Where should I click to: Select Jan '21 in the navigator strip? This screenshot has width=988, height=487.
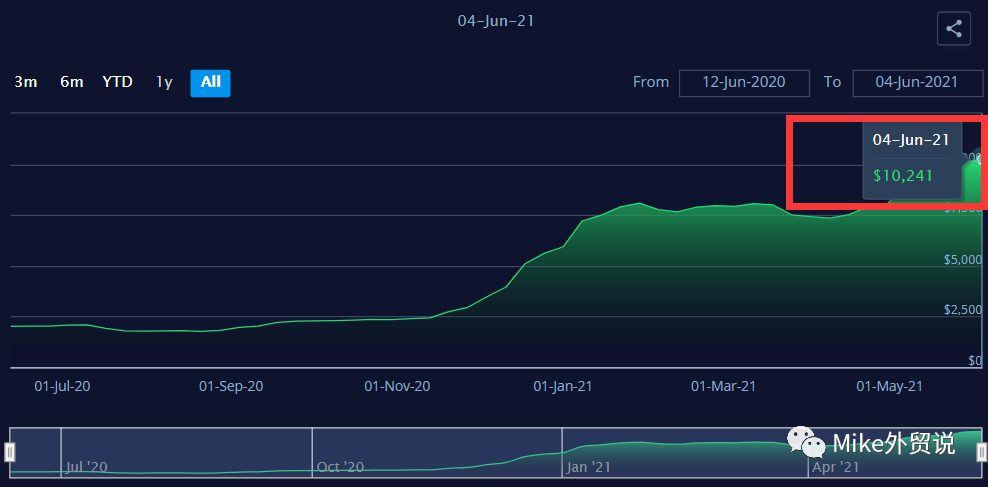tap(588, 466)
